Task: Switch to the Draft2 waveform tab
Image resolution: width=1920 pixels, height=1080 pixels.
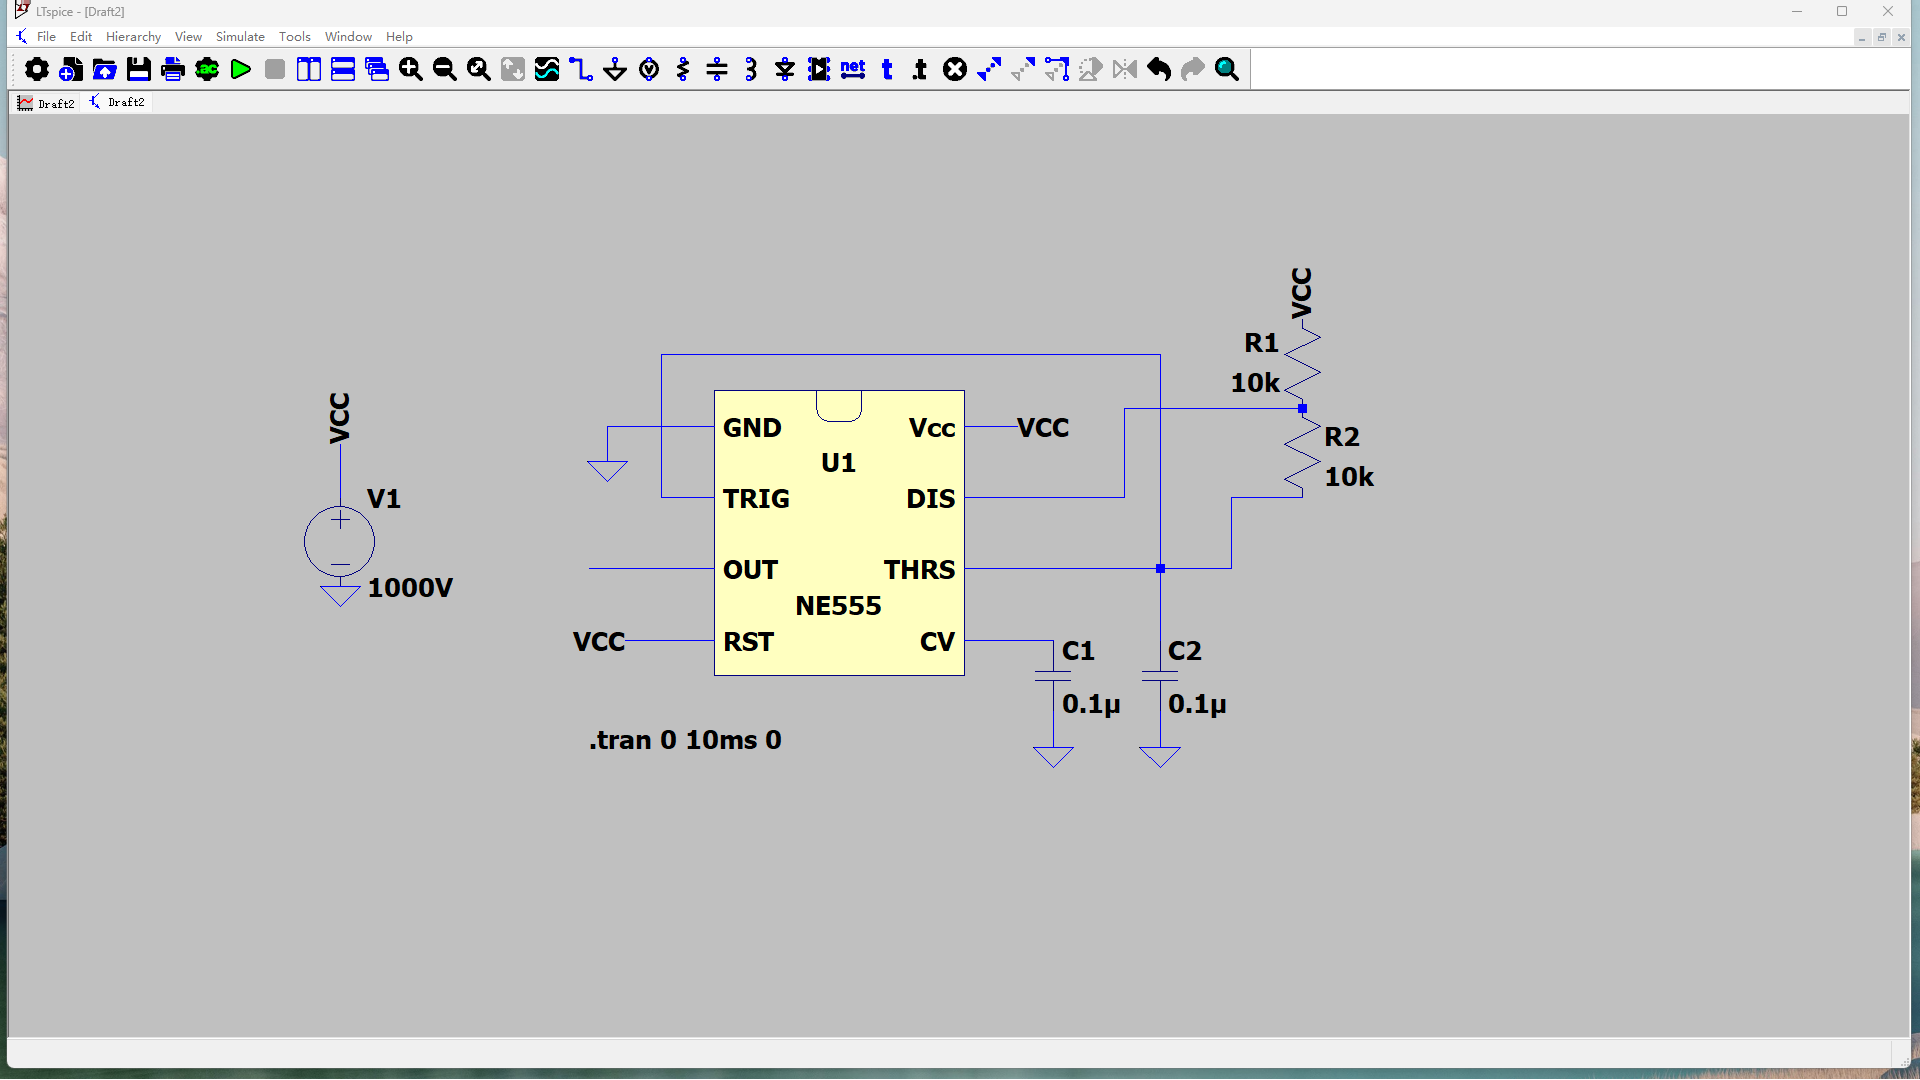Action: tap(46, 103)
